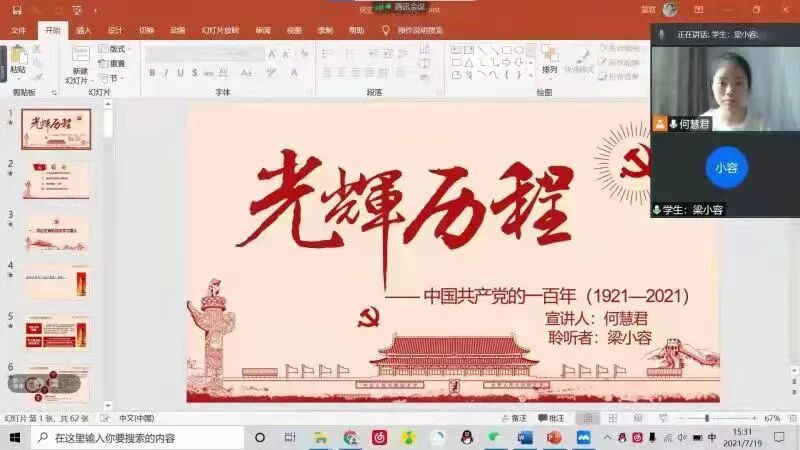Screen dimensions: 800x450
Task: Open the 节 section dropdown
Action: tap(112, 79)
